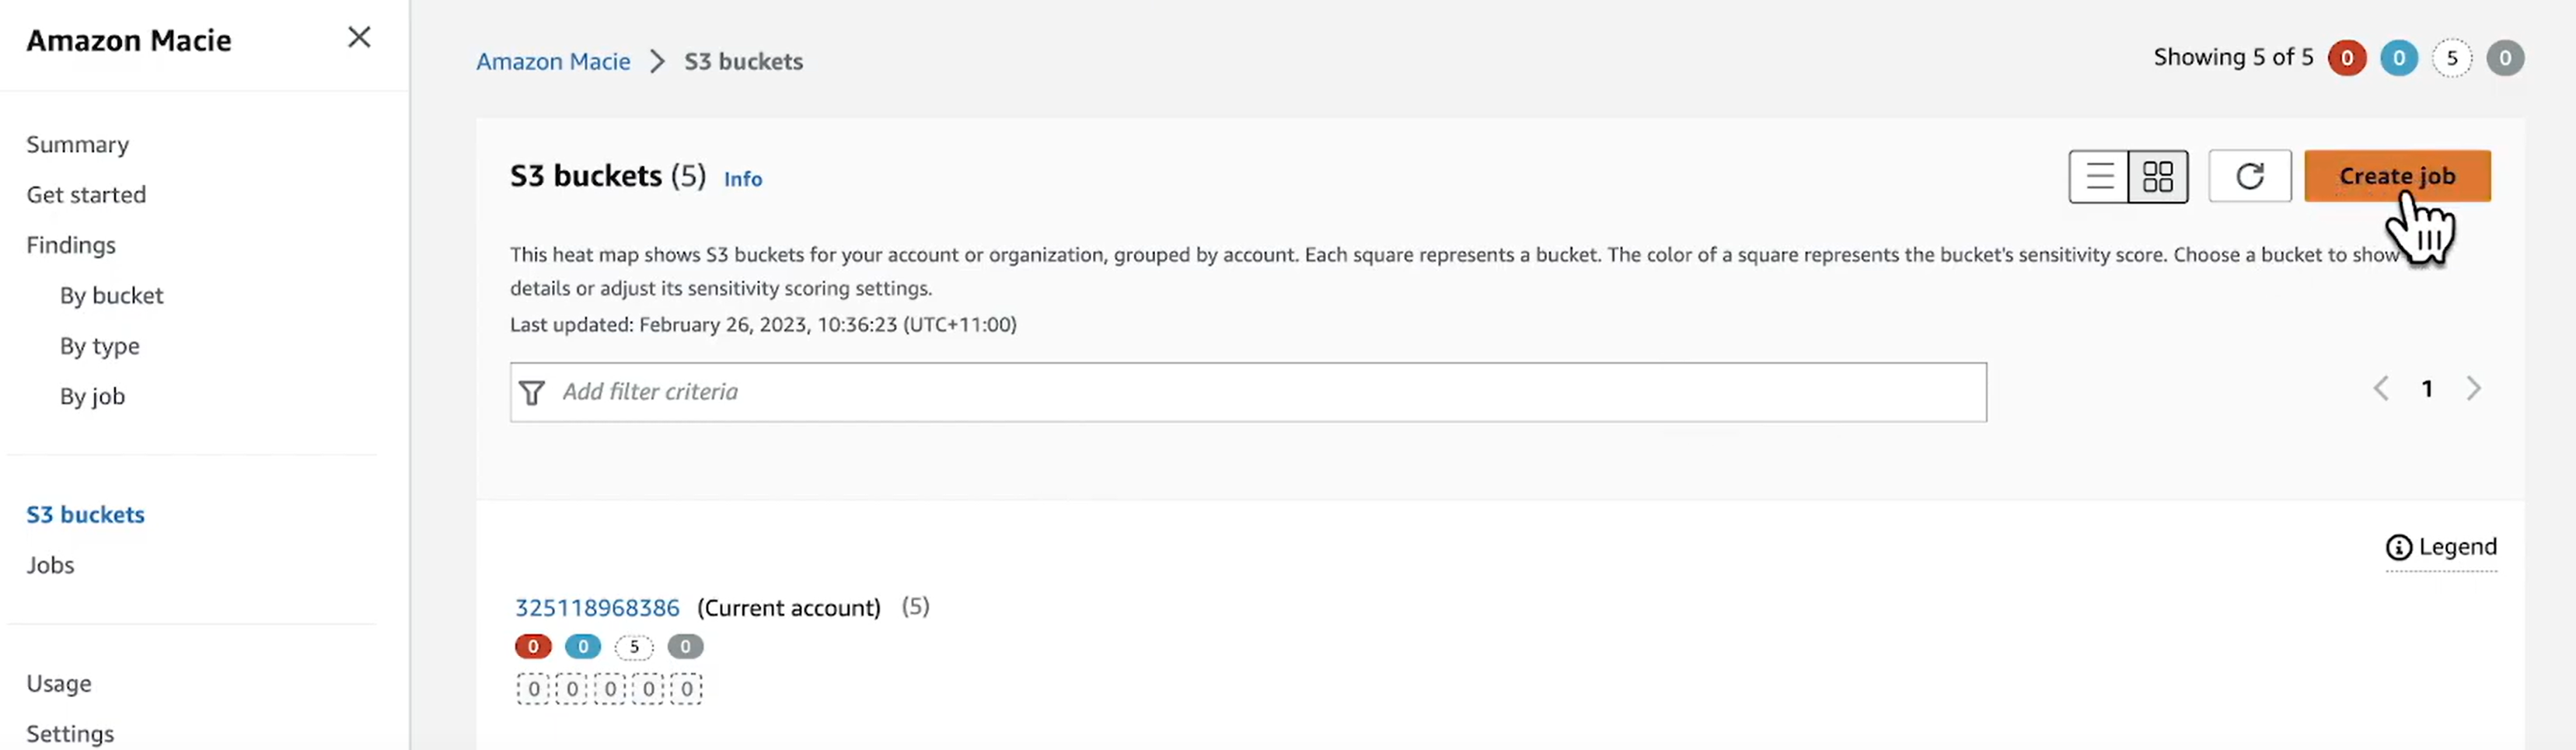Click the Create job button
2576x750 pixels.
coord(2397,176)
